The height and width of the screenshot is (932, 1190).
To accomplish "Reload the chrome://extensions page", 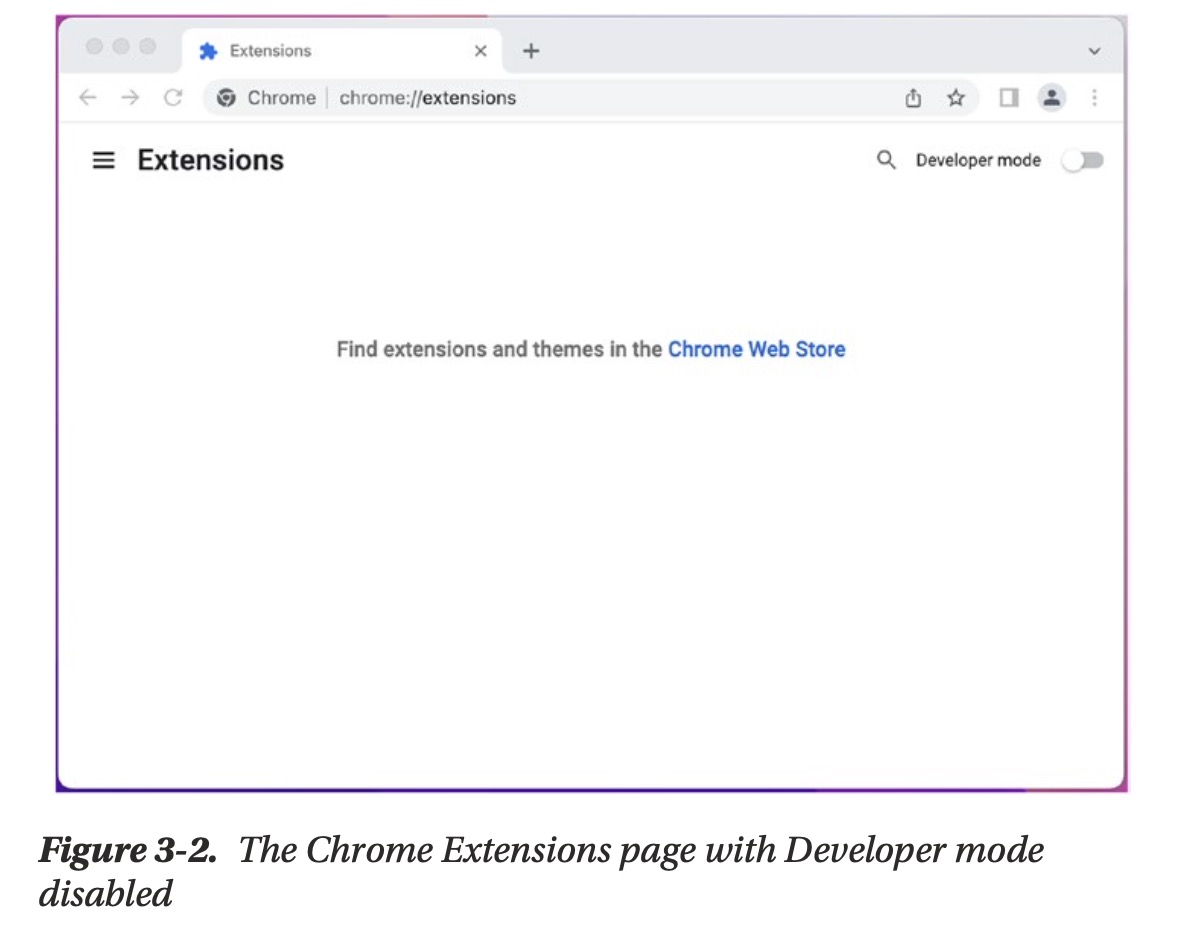I will click(173, 98).
